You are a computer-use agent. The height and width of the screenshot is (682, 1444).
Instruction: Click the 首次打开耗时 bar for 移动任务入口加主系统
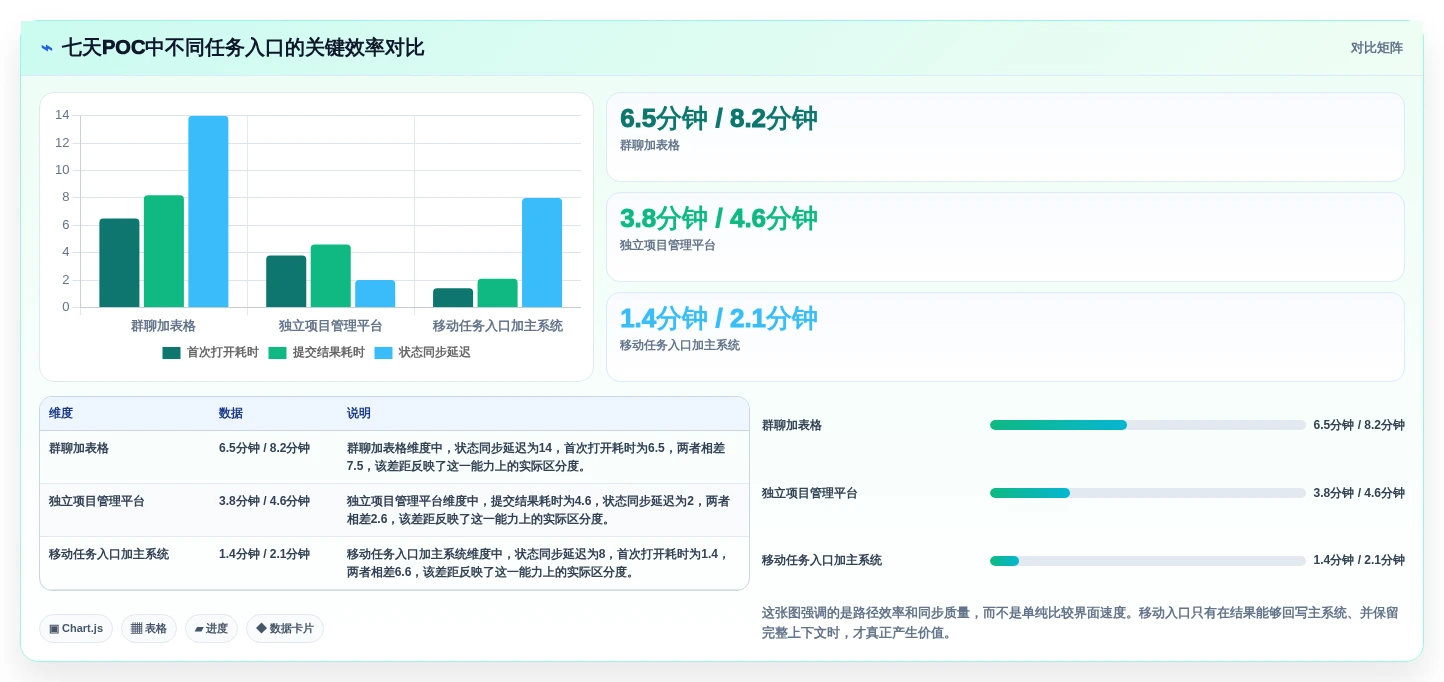click(453, 298)
